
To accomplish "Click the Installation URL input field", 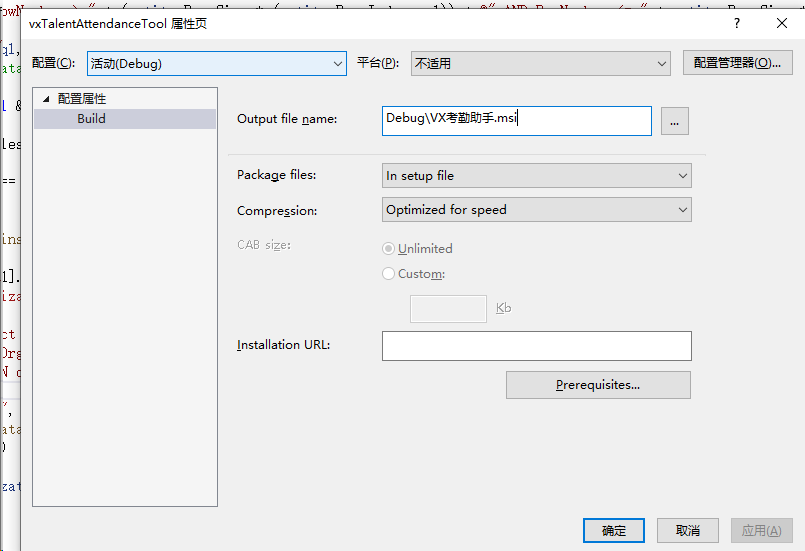I will [x=536, y=346].
